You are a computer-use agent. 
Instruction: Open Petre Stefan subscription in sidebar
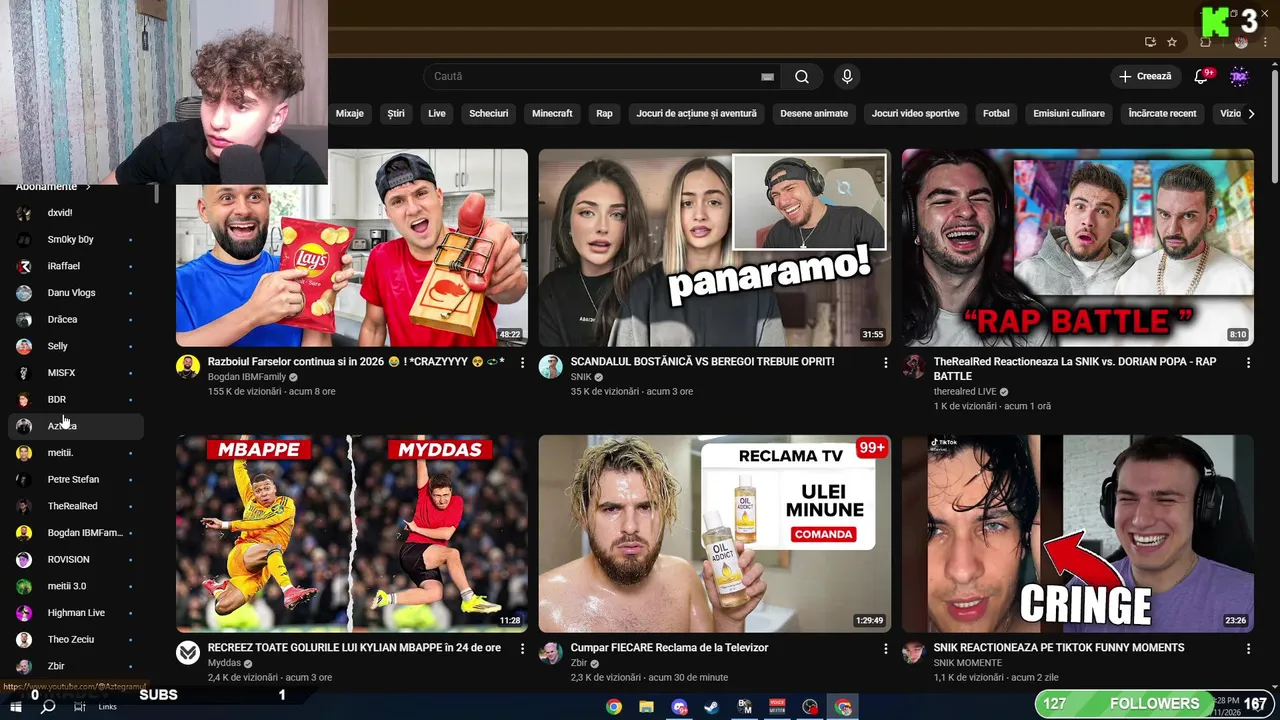tap(76, 480)
